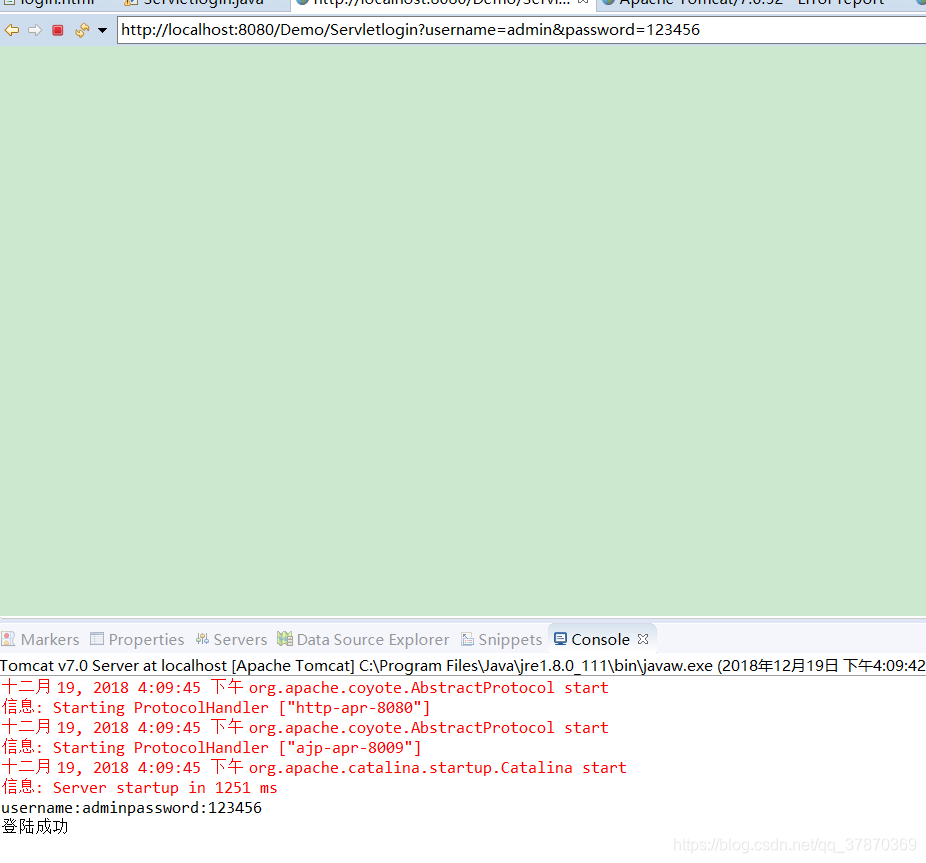Click the 登陆成功 console output

click(x=35, y=827)
